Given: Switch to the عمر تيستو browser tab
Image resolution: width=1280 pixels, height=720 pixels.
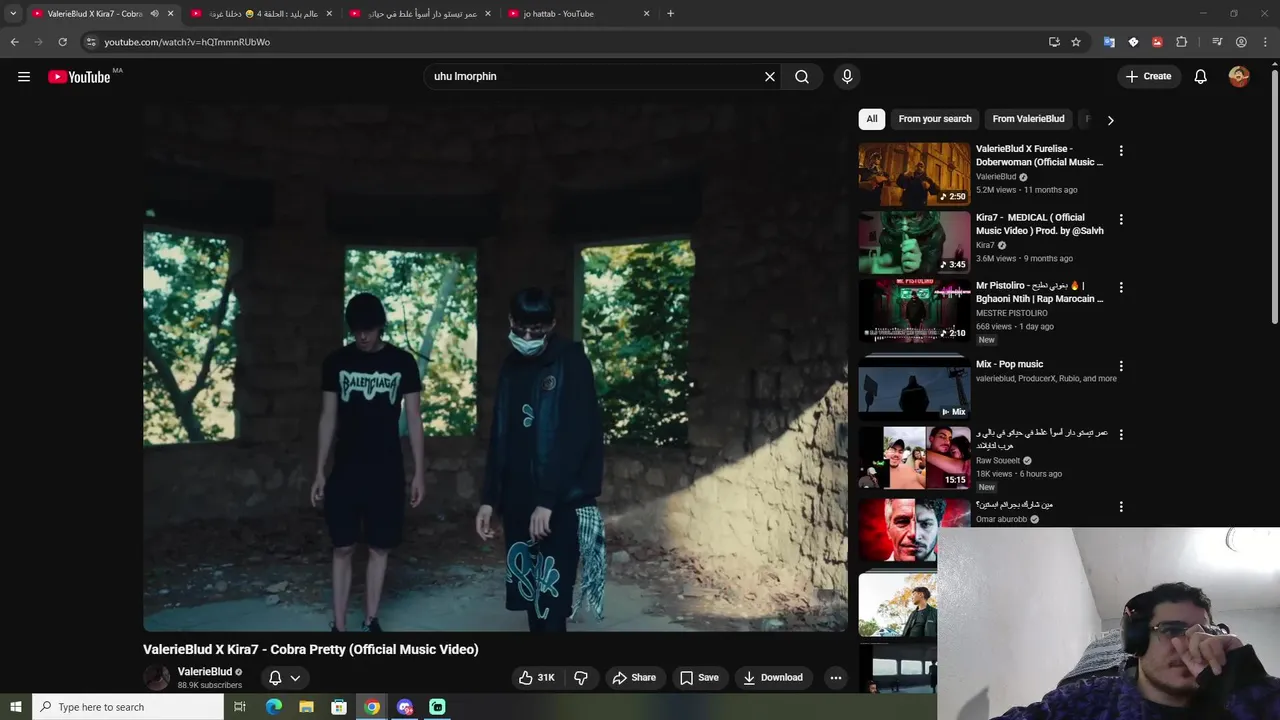Looking at the screenshot, I should point(421,14).
